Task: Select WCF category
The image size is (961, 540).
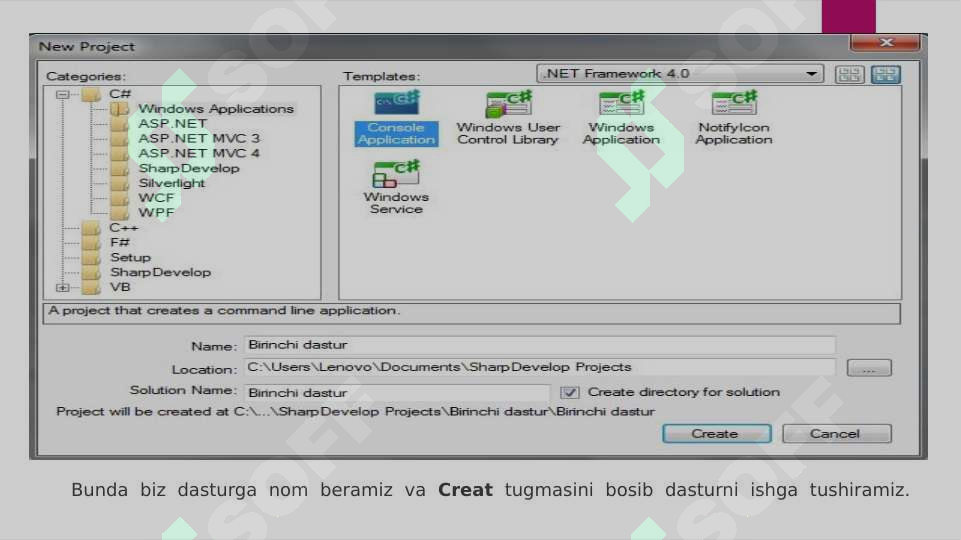Action: 156,198
